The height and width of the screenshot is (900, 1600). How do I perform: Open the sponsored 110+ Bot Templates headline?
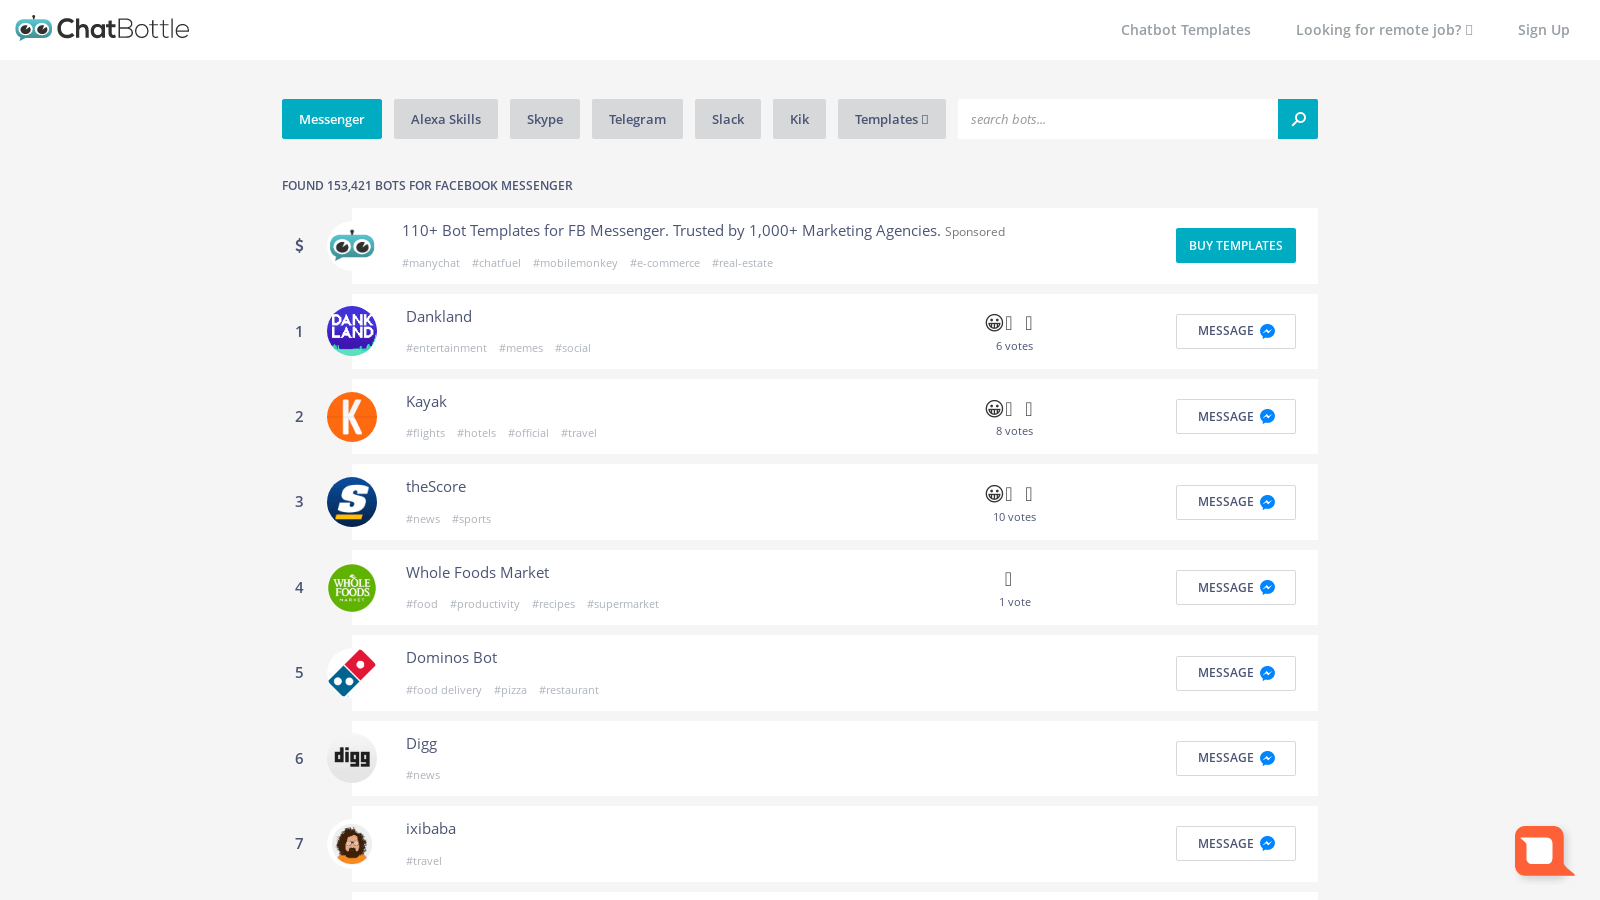[671, 231]
